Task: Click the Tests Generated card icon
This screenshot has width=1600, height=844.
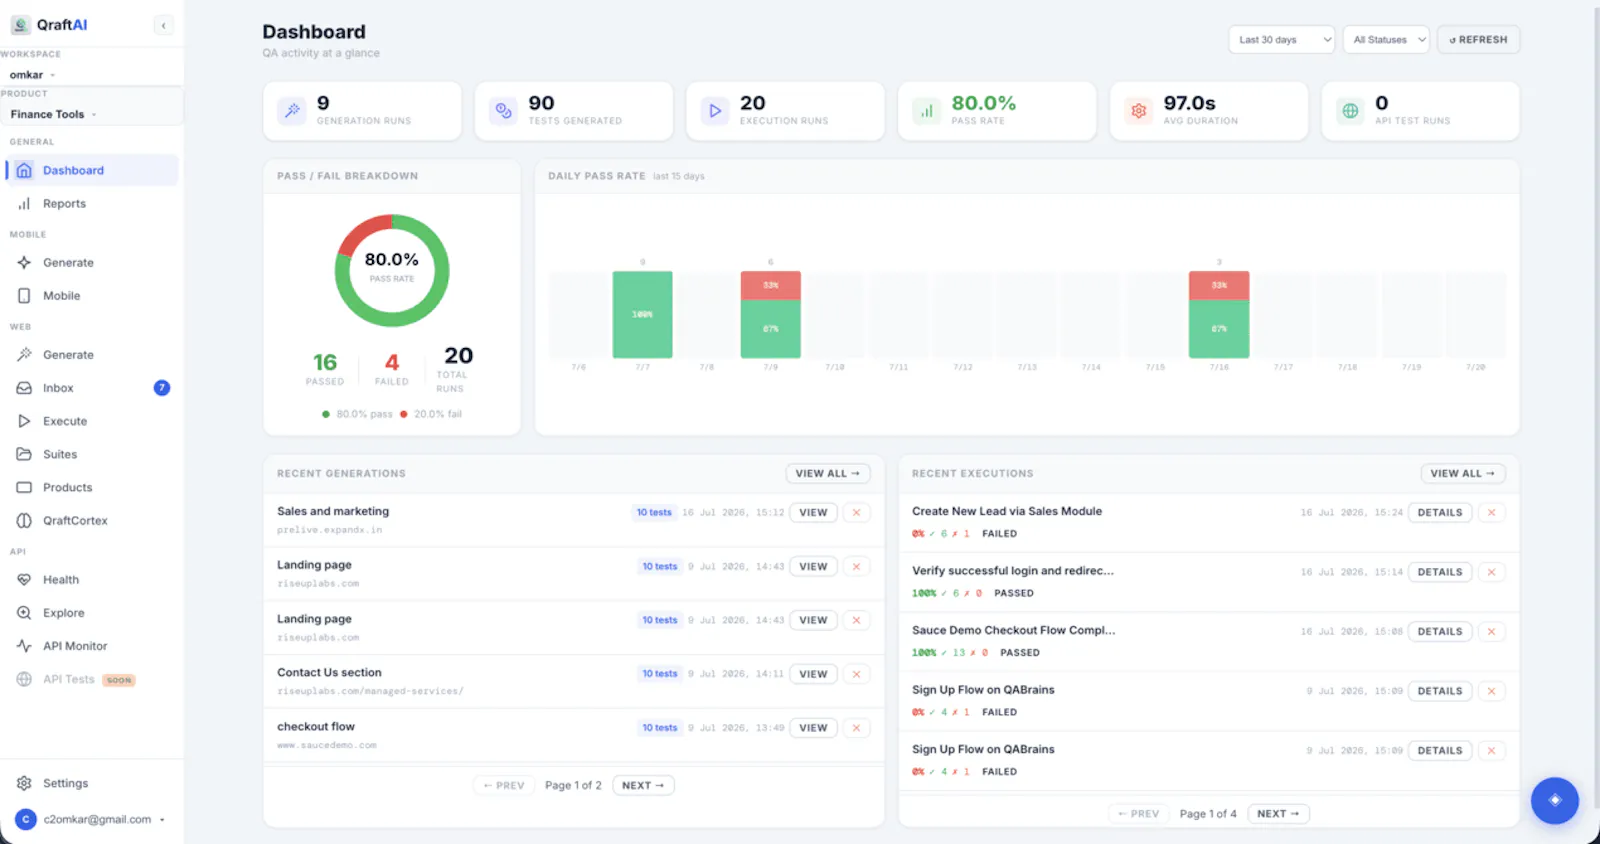Action: (504, 111)
